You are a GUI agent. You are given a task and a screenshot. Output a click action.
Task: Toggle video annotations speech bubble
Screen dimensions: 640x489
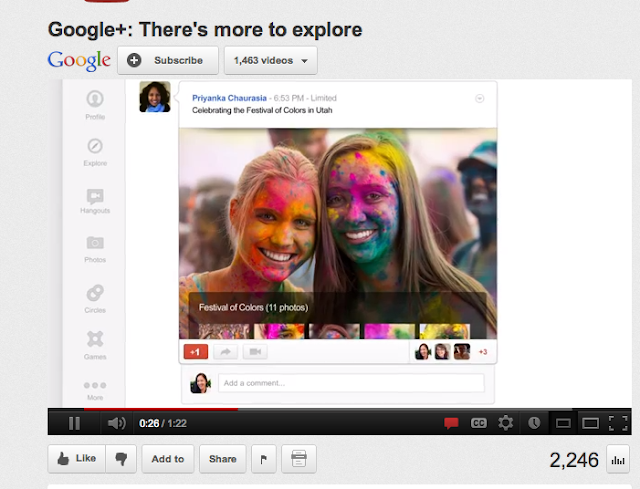click(451, 423)
